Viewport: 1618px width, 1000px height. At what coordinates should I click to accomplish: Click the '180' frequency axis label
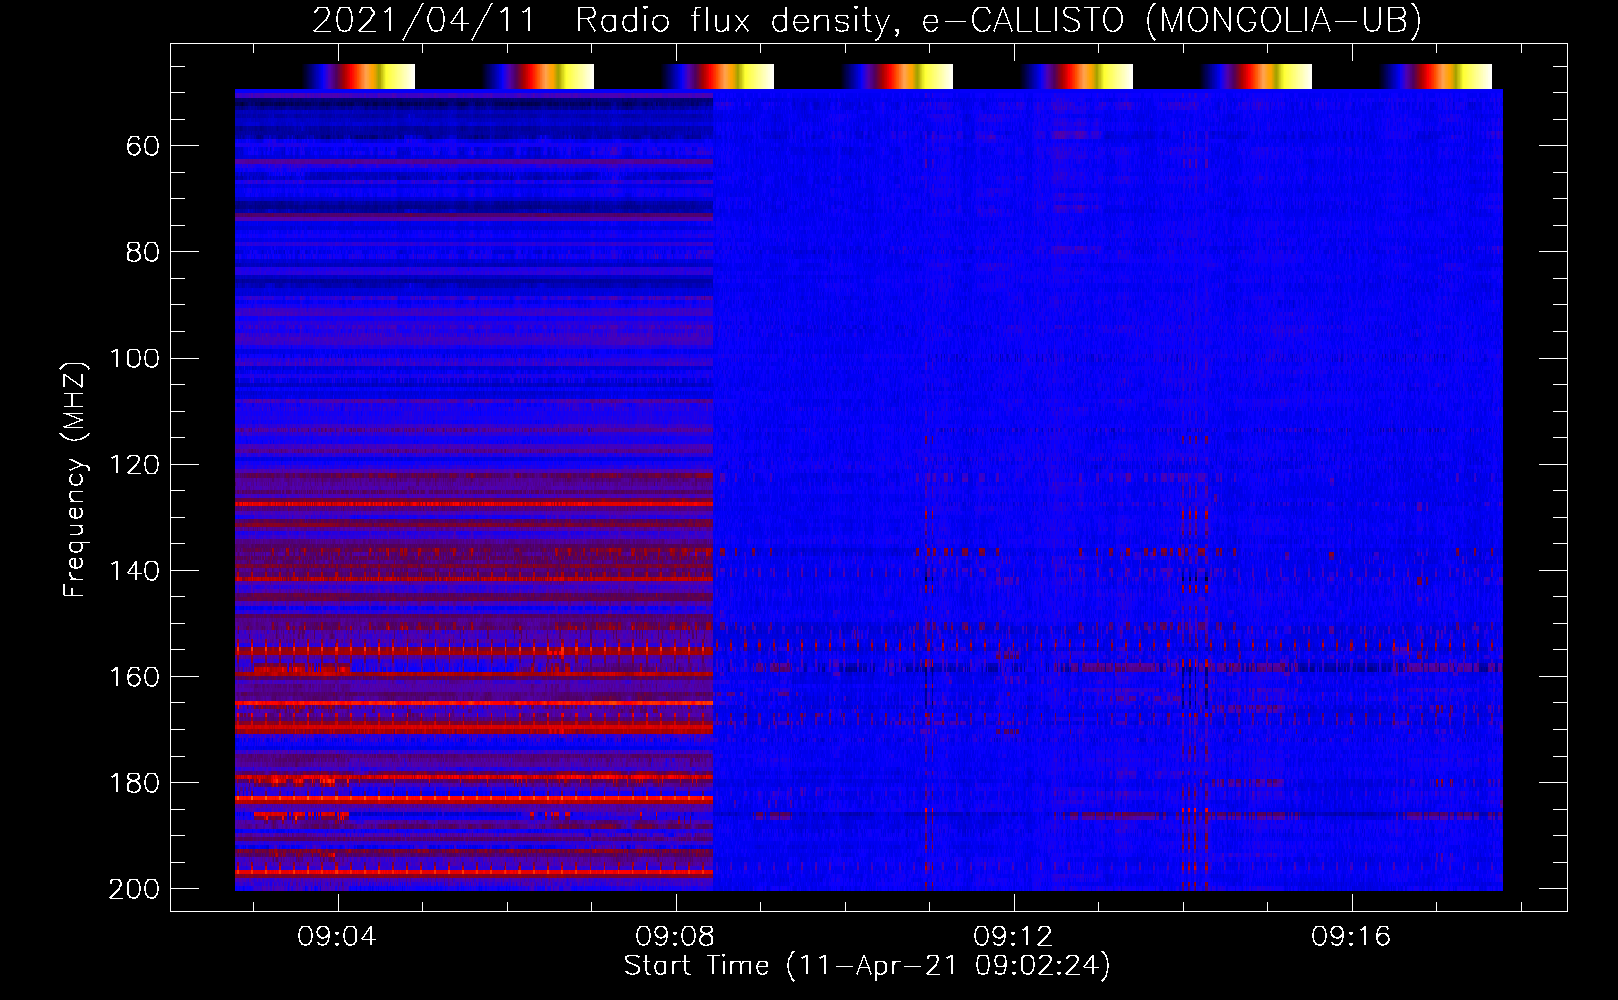click(134, 782)
